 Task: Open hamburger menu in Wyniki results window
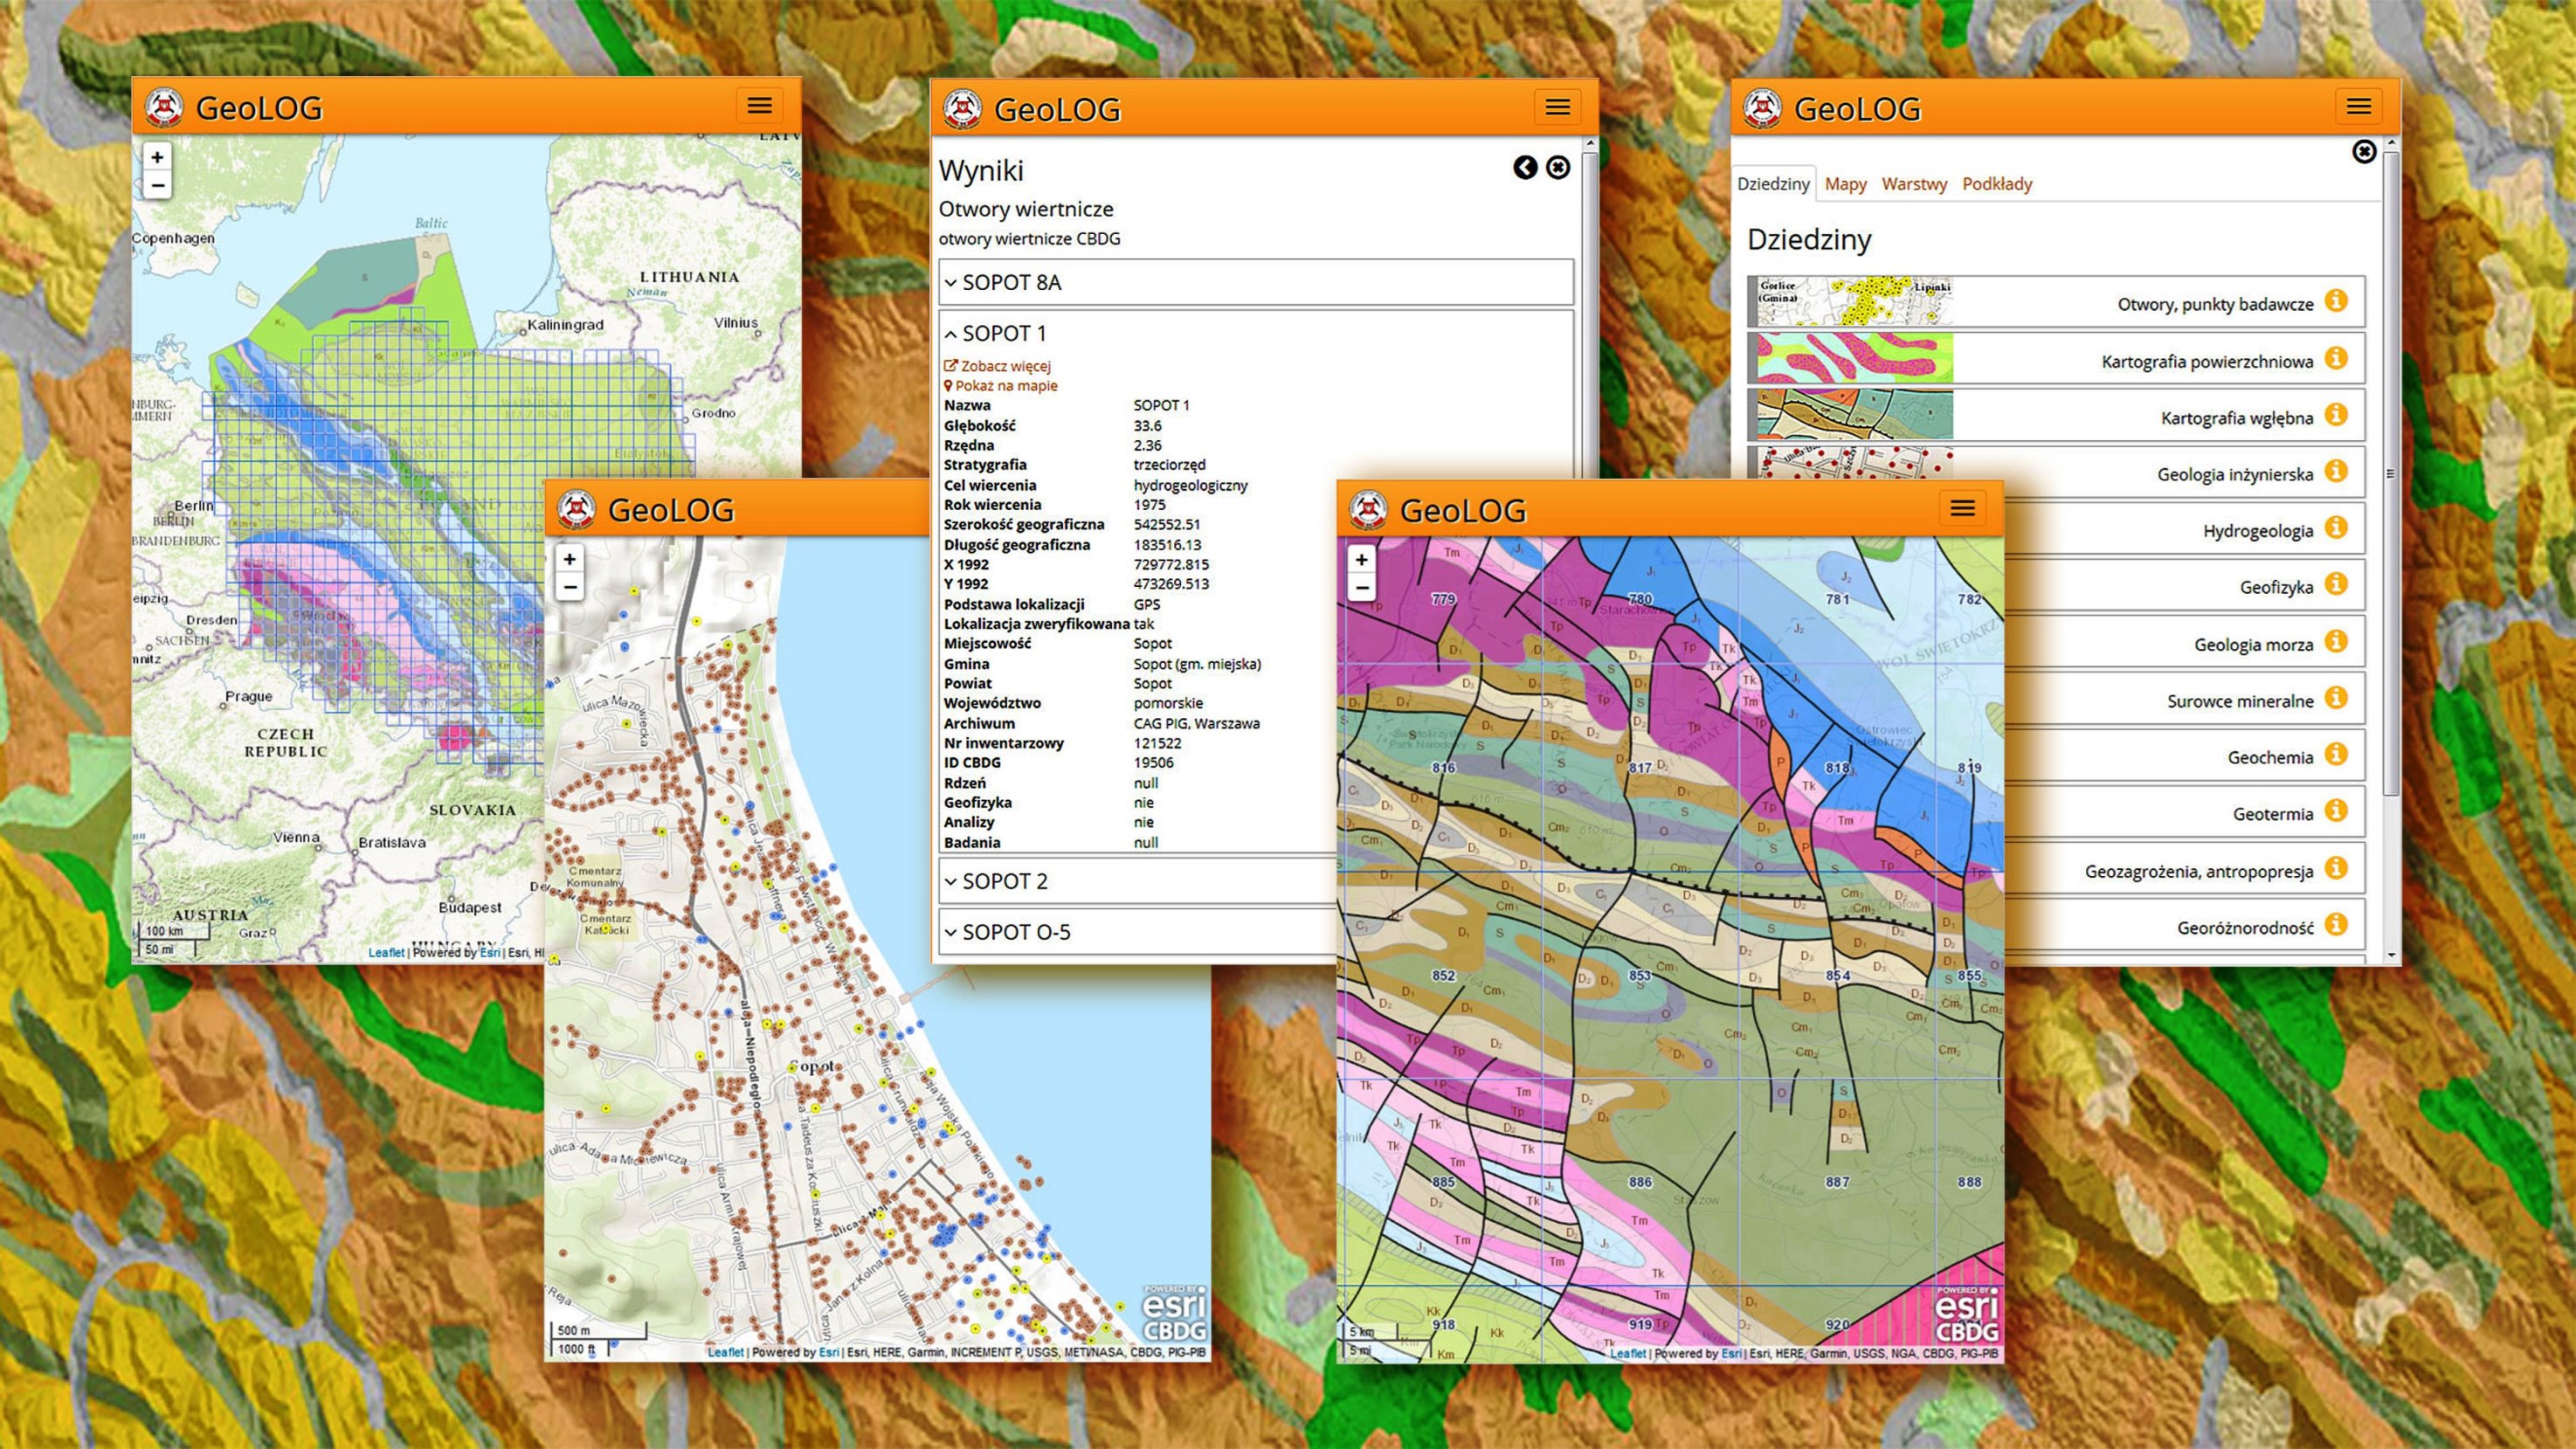[1557, 107]
